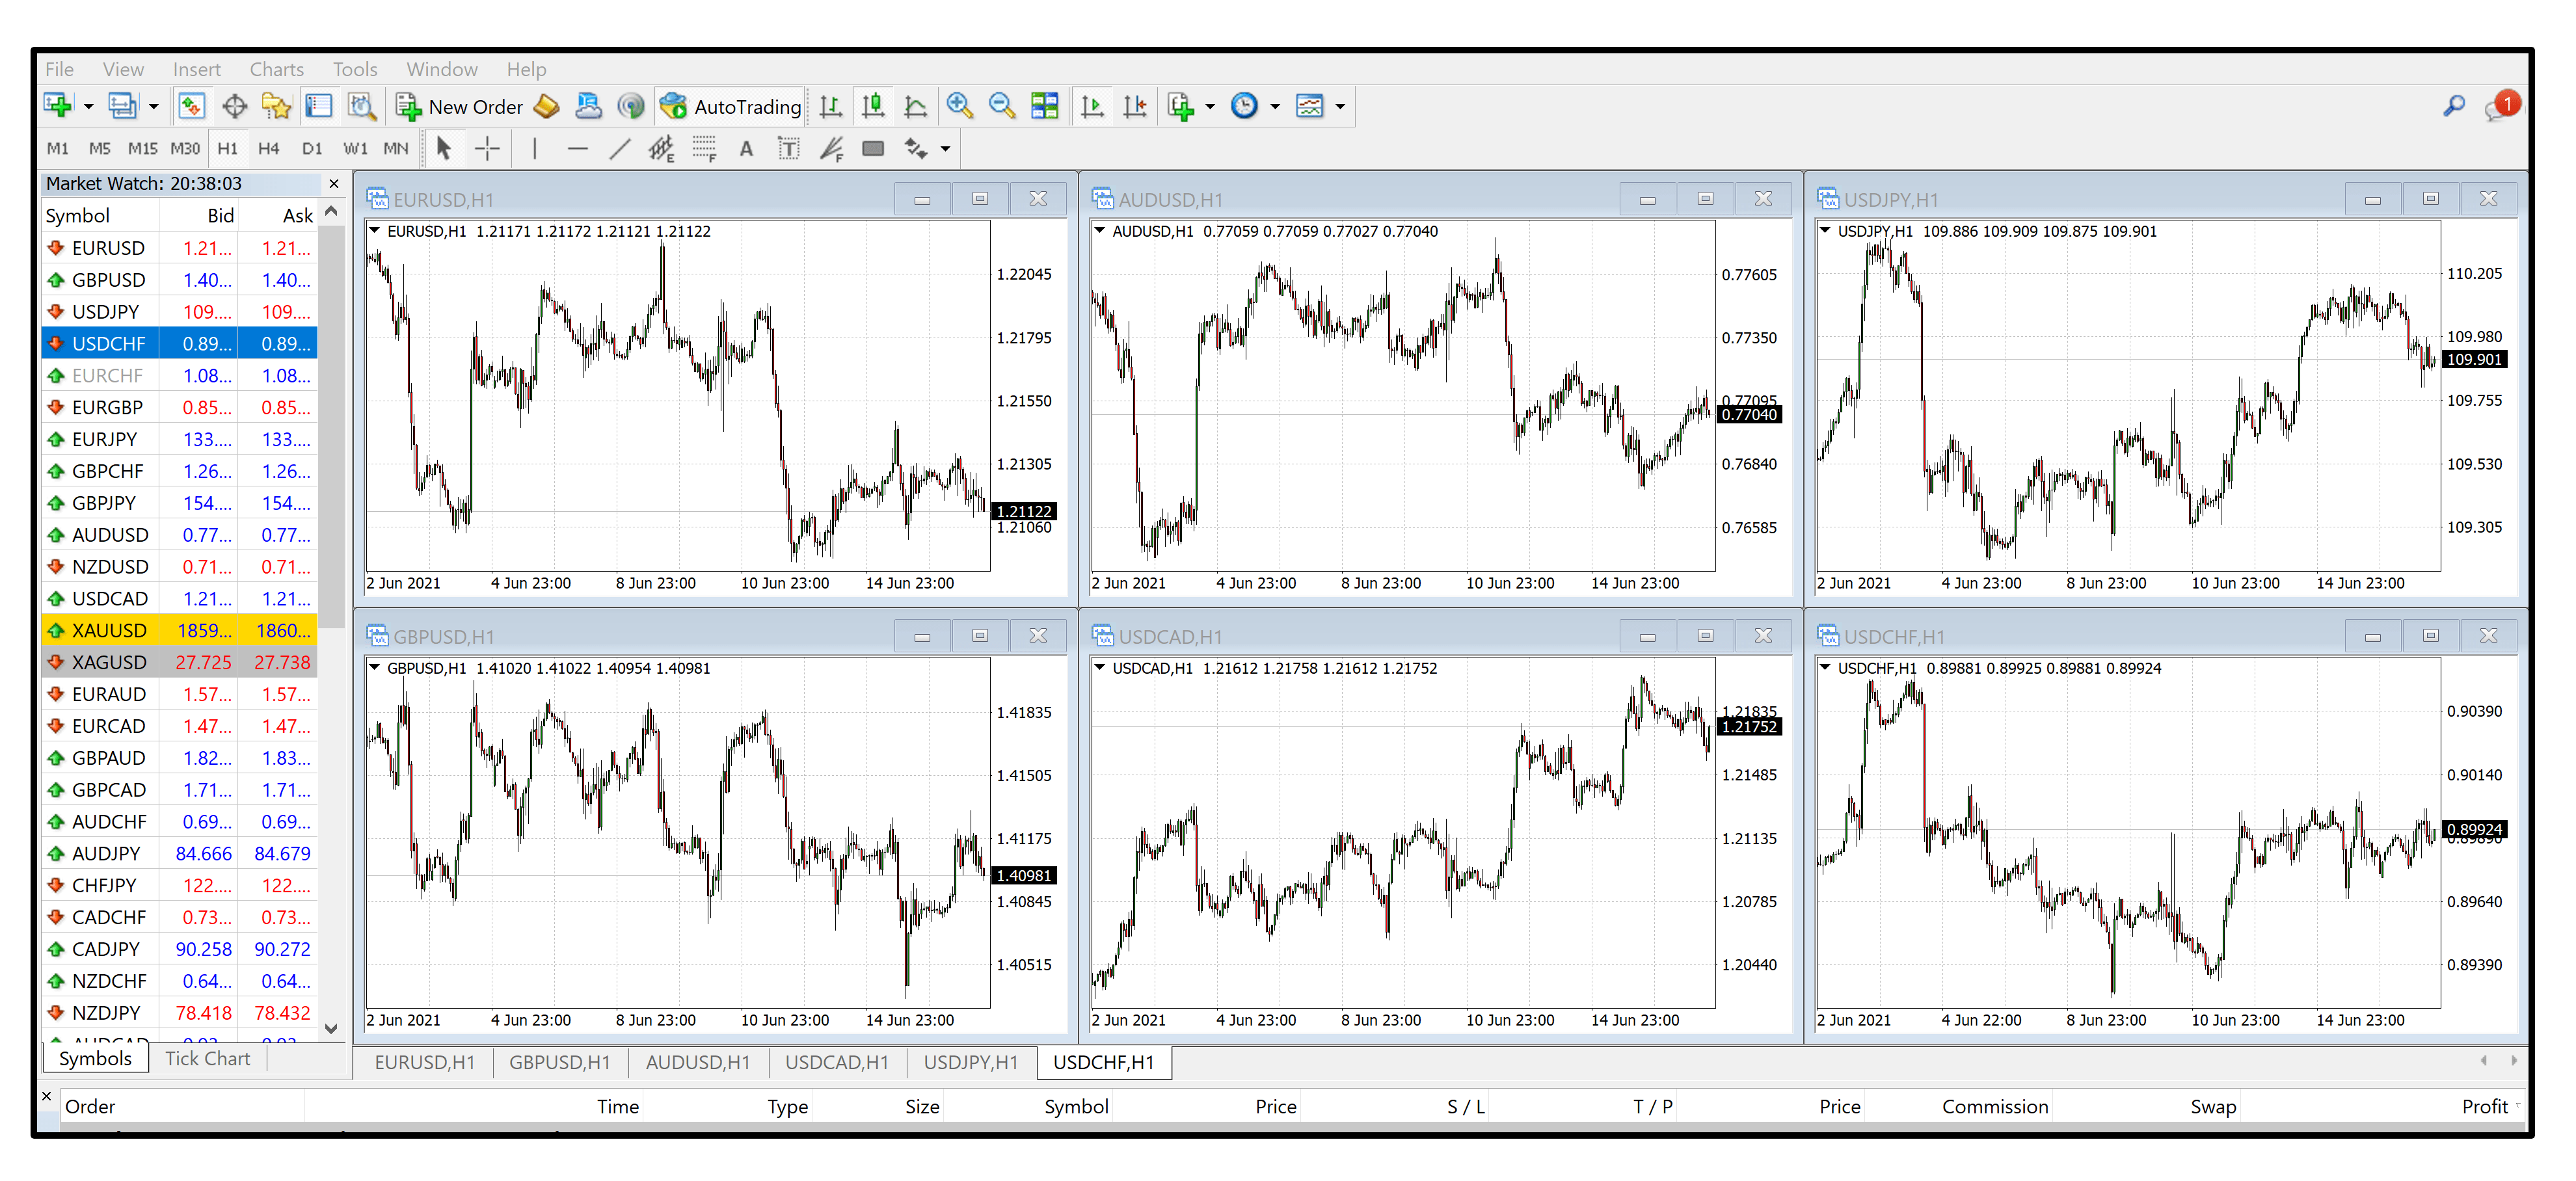The height and width of the screenshot is (1181, 2576).
Task: Set timeframe to MN
Action: tap(396, 149)
